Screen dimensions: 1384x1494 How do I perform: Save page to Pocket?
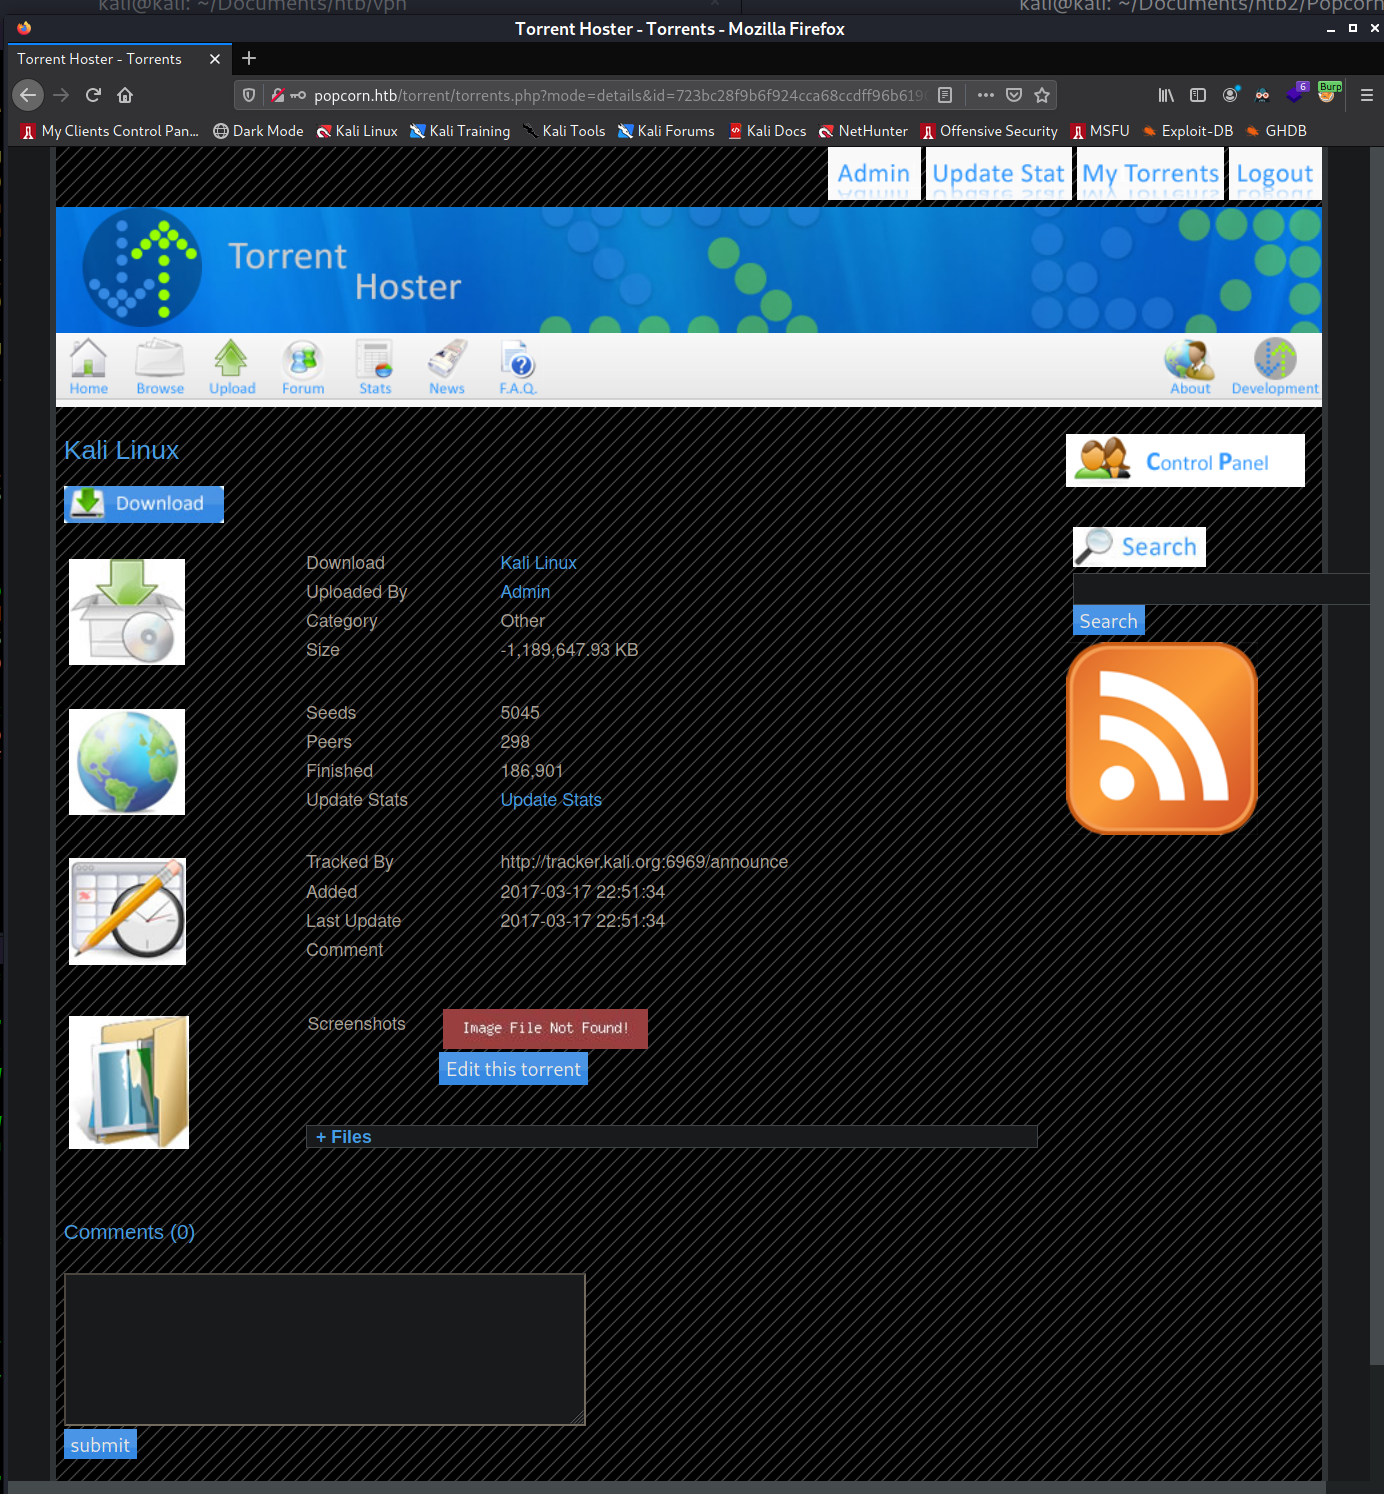click(x=1014, y=95)
